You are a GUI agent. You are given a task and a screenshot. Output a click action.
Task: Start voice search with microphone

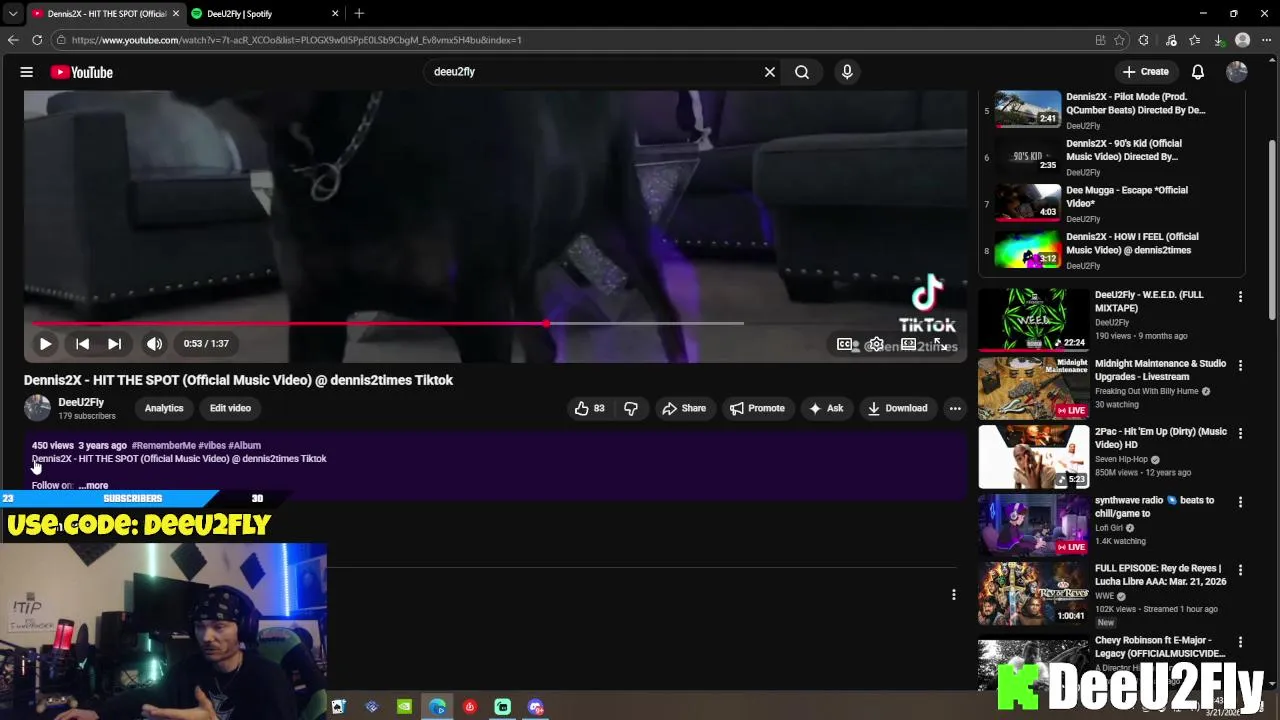point(847,72)
